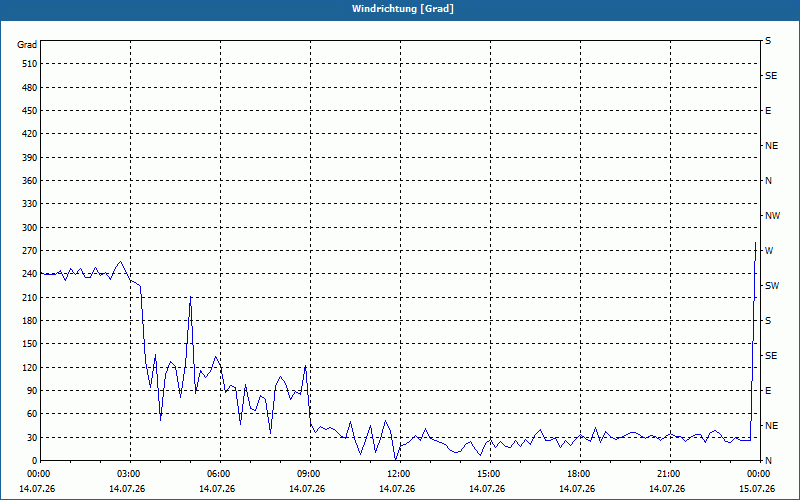Select the 360 y-axis value
The image size is (800, 500).
(30, 181)
